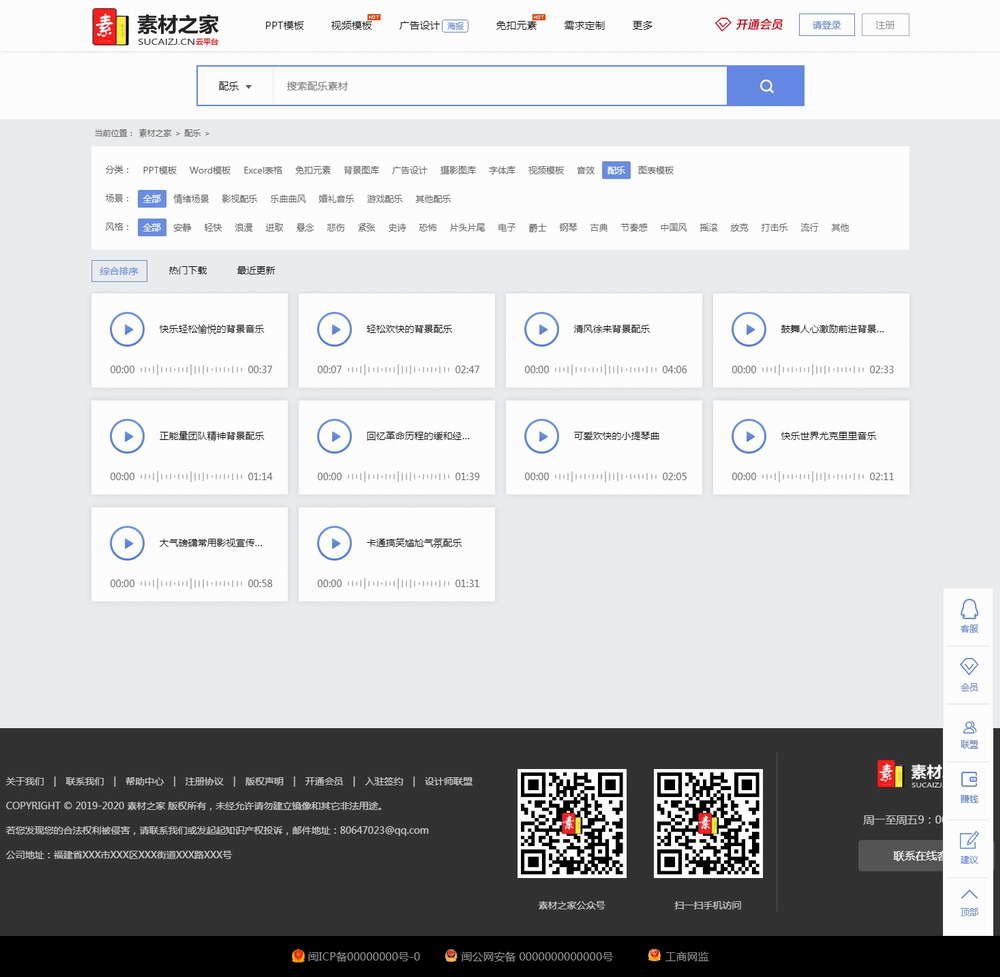Image resolution: width=1000 pixels, height=977 pixels.
Task: Open PPT模板 in top navigation
Action: [x=284, y=26]
